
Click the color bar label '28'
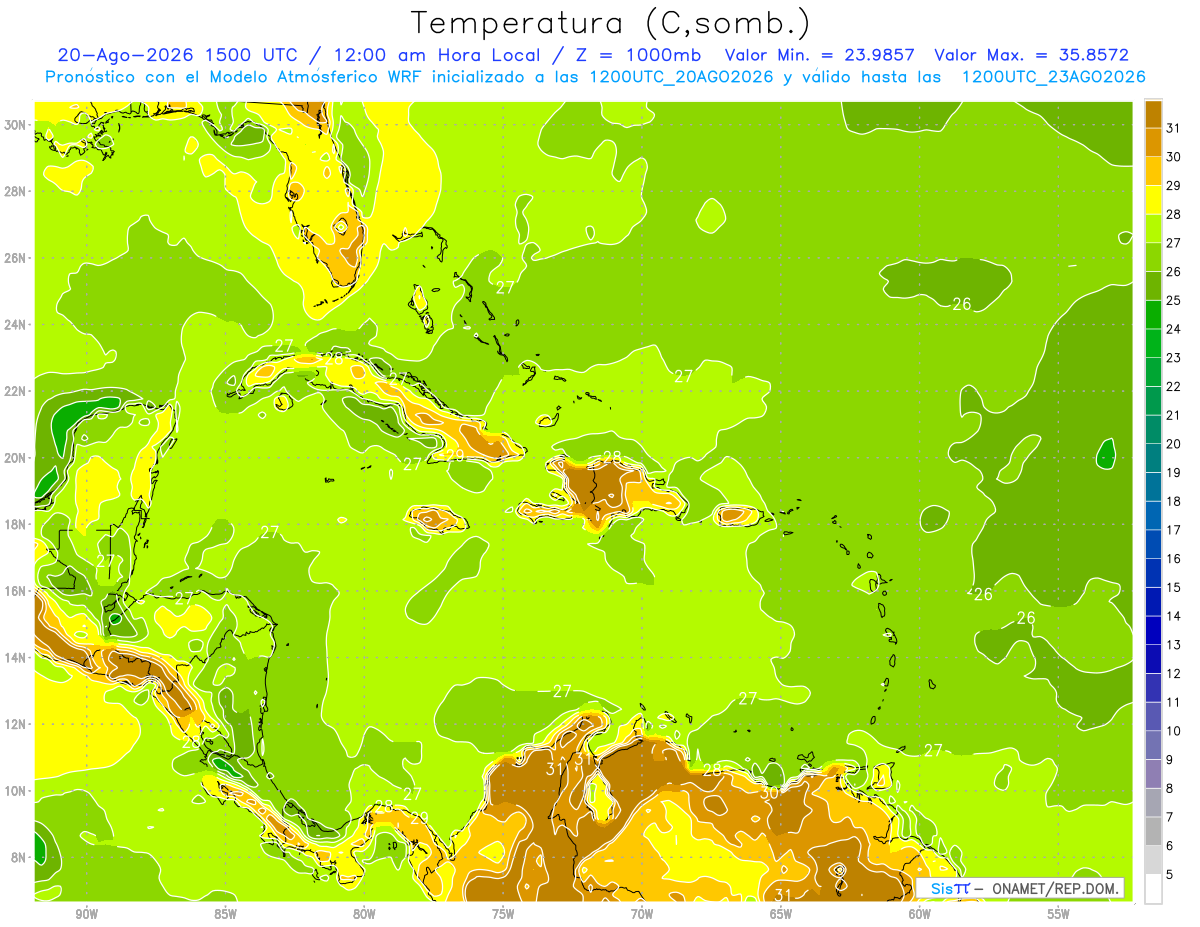point(1174,214)
